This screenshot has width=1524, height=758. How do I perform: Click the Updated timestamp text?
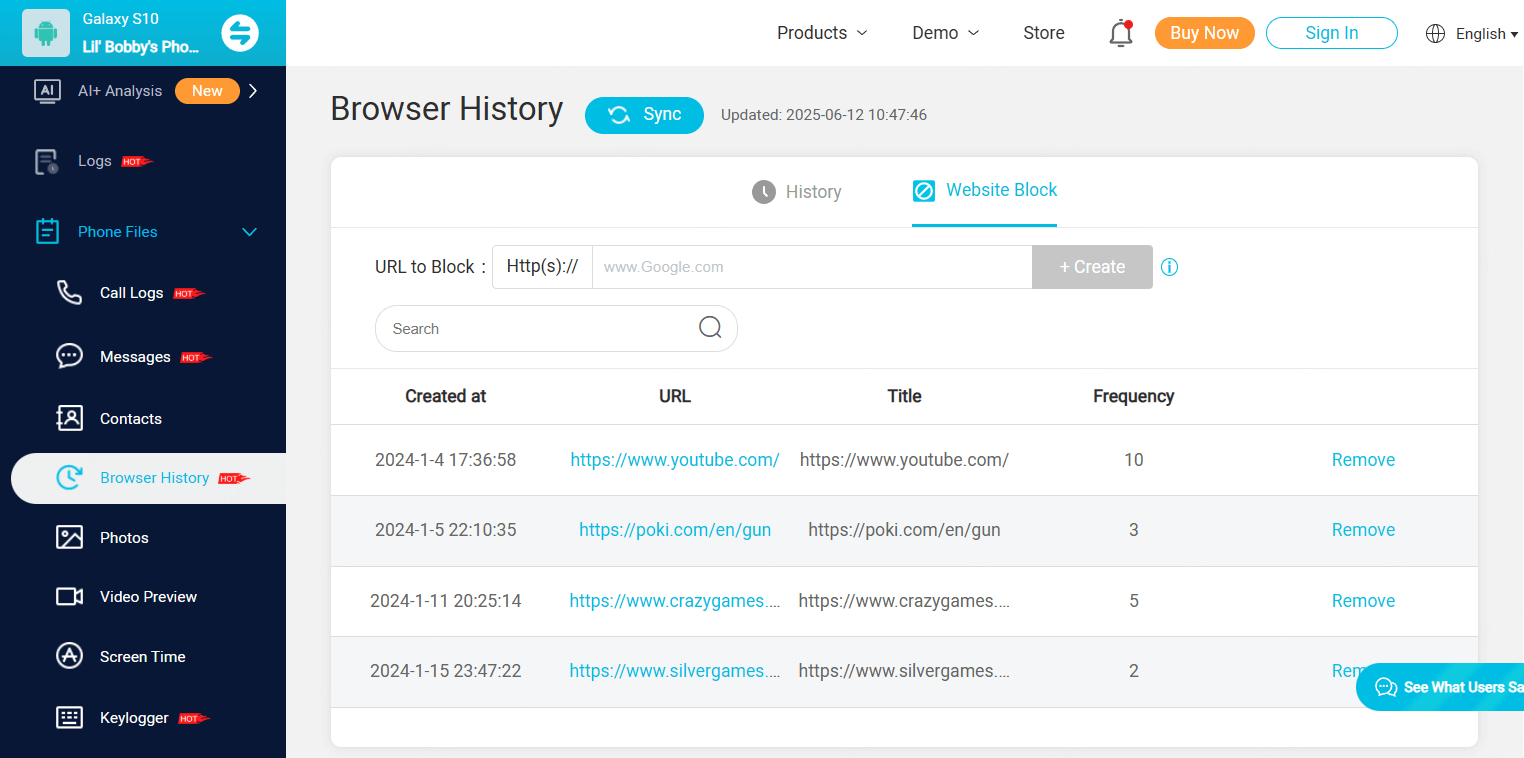coord(824,115)
